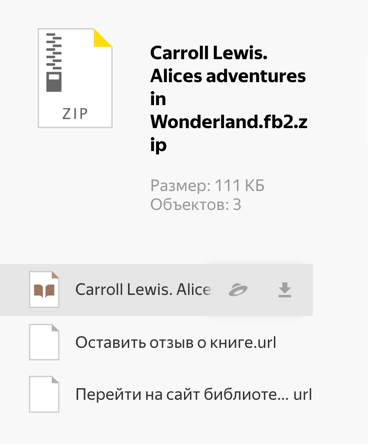Save the Carroll Lewis file to Yandex Disk

click(238, 290)
